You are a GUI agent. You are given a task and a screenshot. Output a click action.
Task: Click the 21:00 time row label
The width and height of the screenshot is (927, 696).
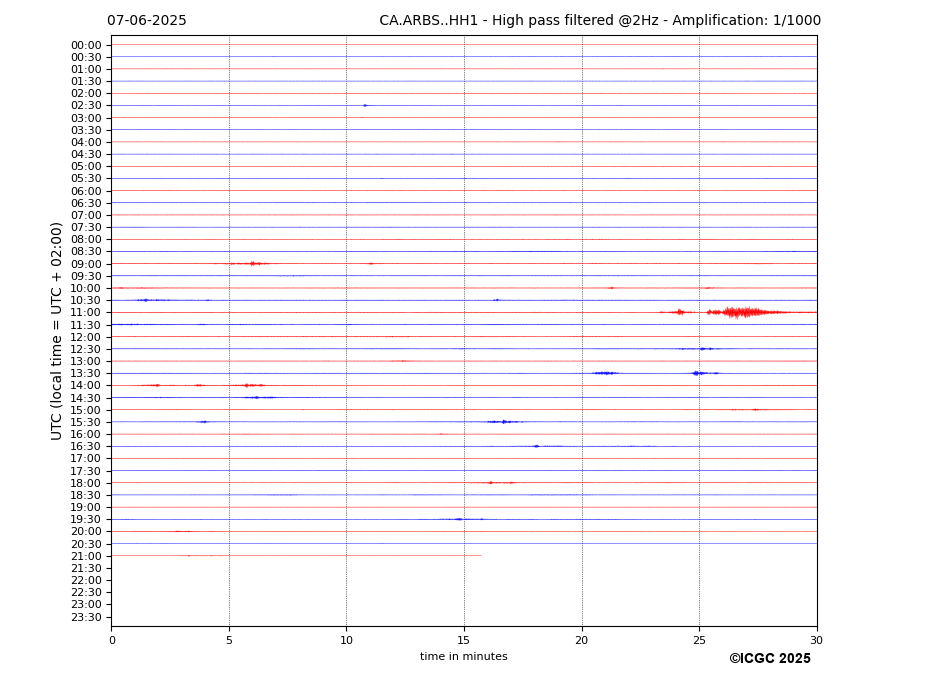pos(86,556)
